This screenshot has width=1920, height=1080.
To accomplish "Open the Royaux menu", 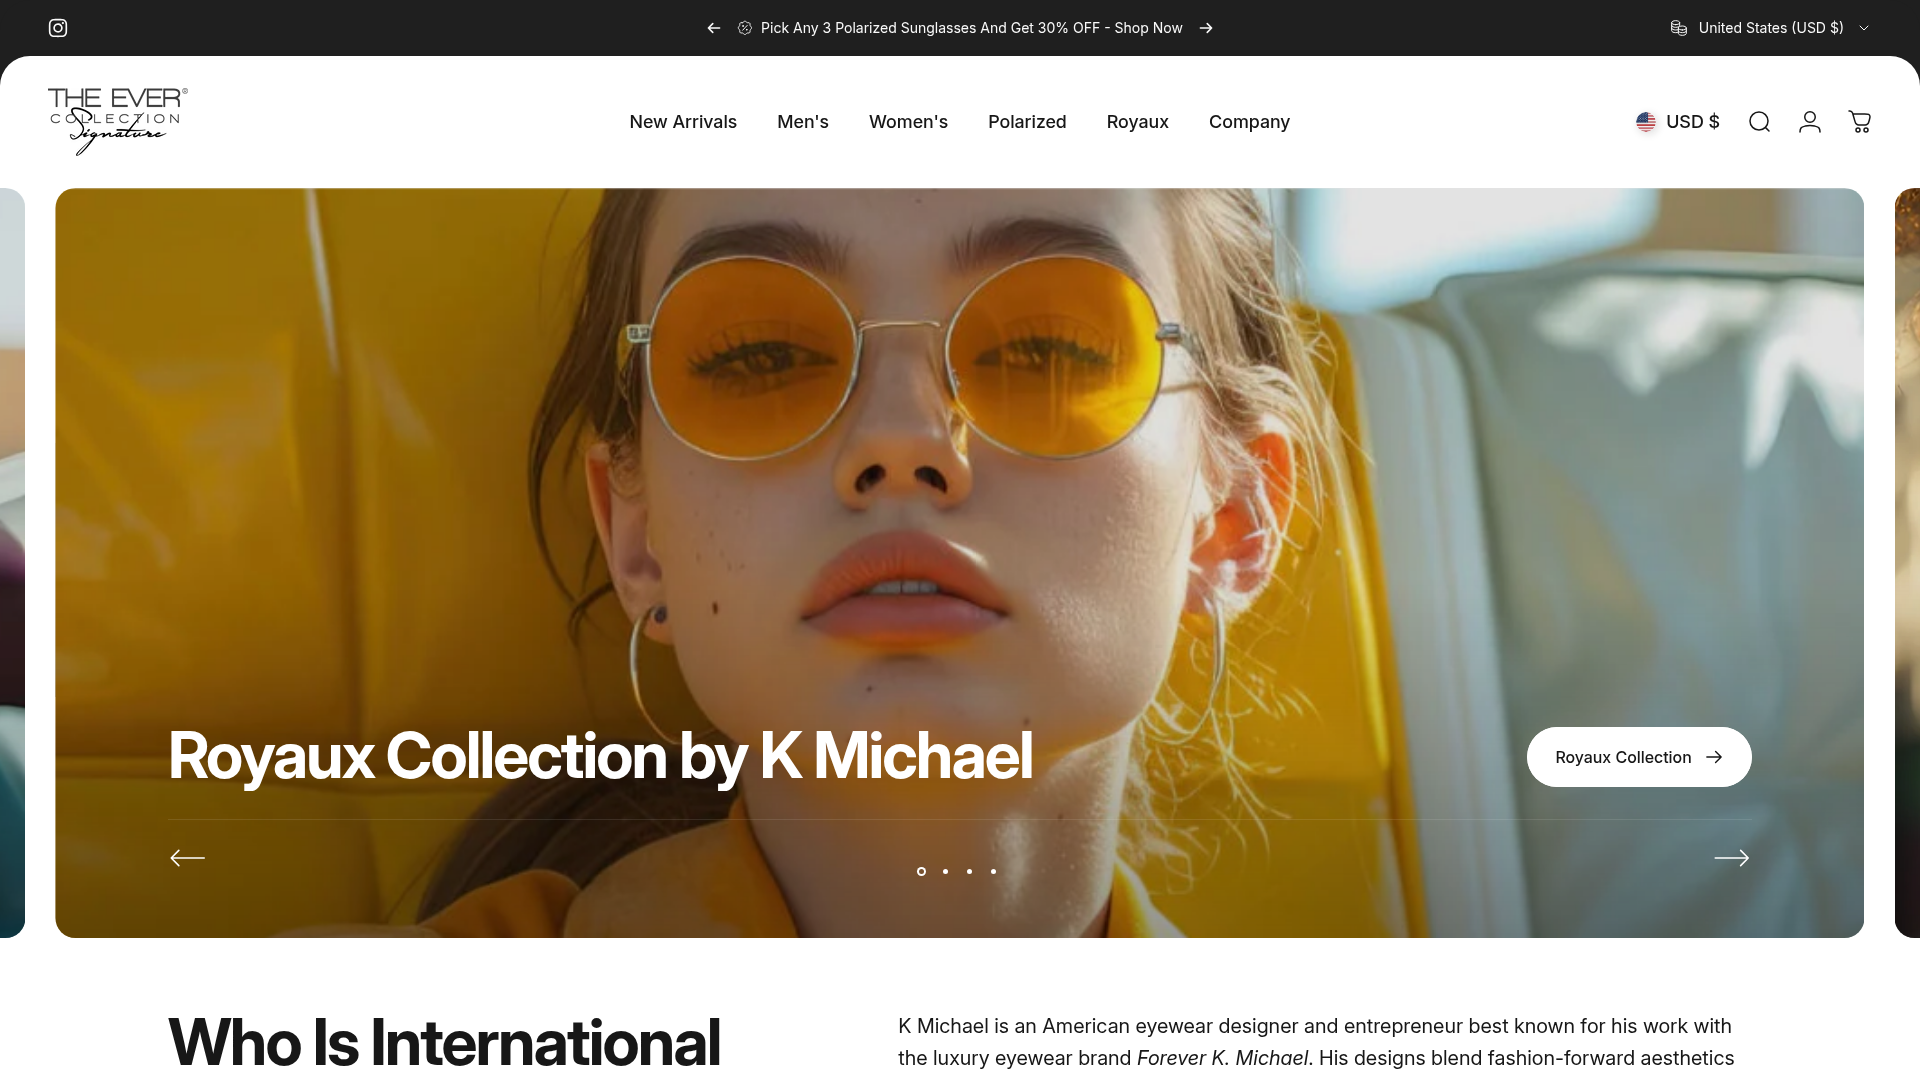I will point(1138,122).
